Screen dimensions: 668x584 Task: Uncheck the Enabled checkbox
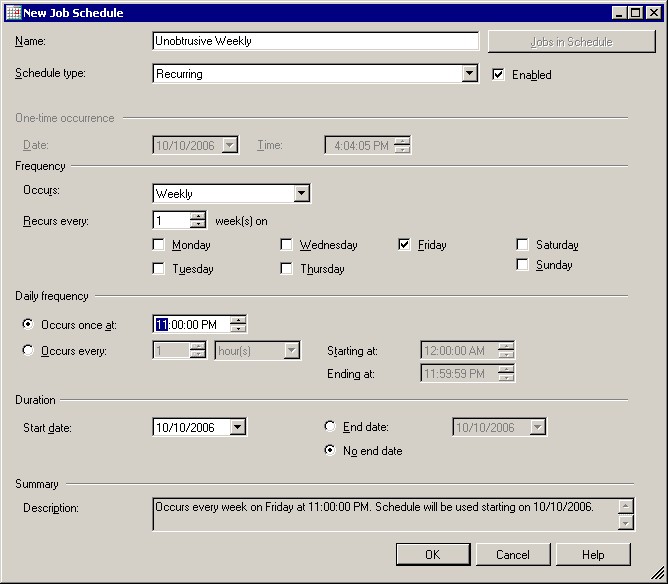pos(499,74)
